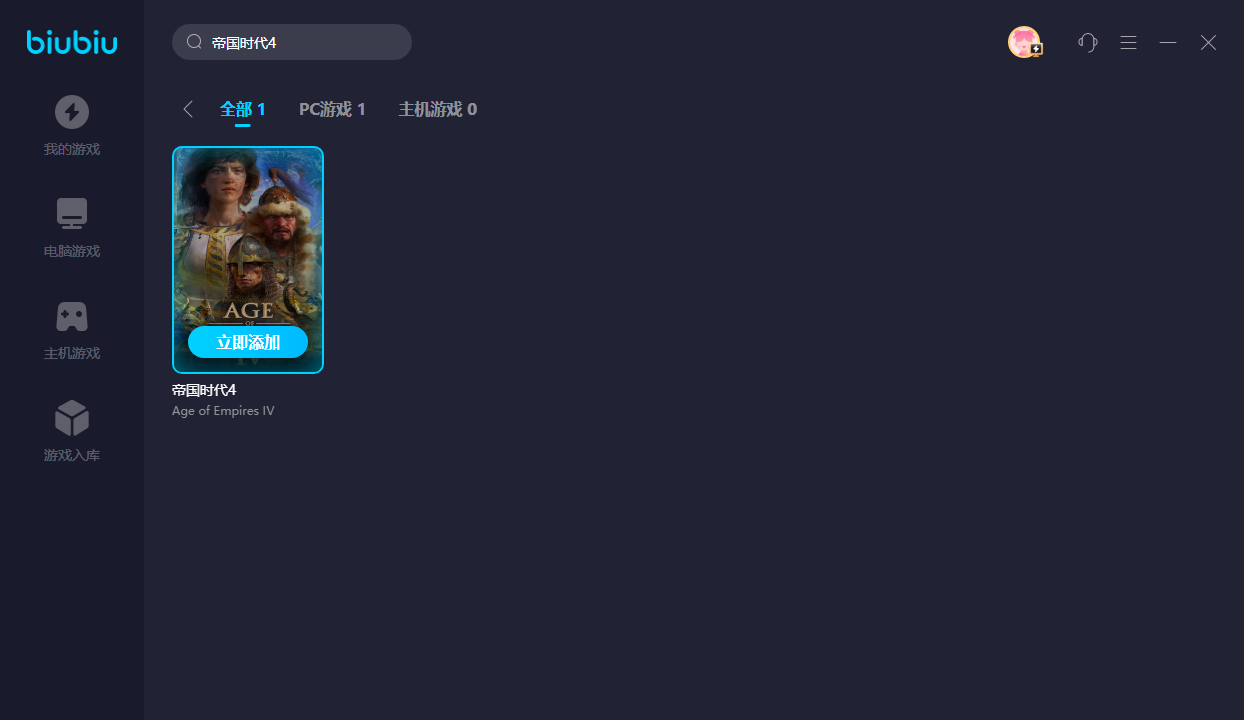Minimize the biubiu window

click(x=1168, y=42)
